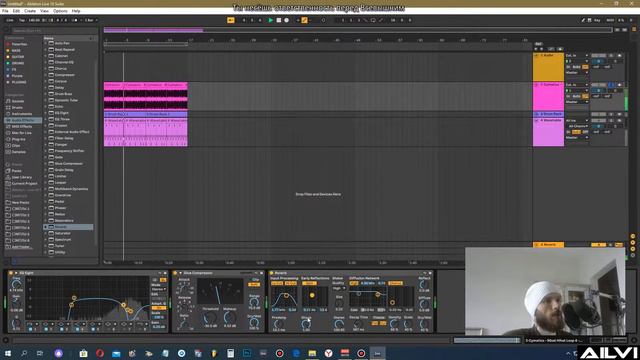Select the Echo device in list
This screenshot has width=640, height=360.
click(x=59, y=107)
